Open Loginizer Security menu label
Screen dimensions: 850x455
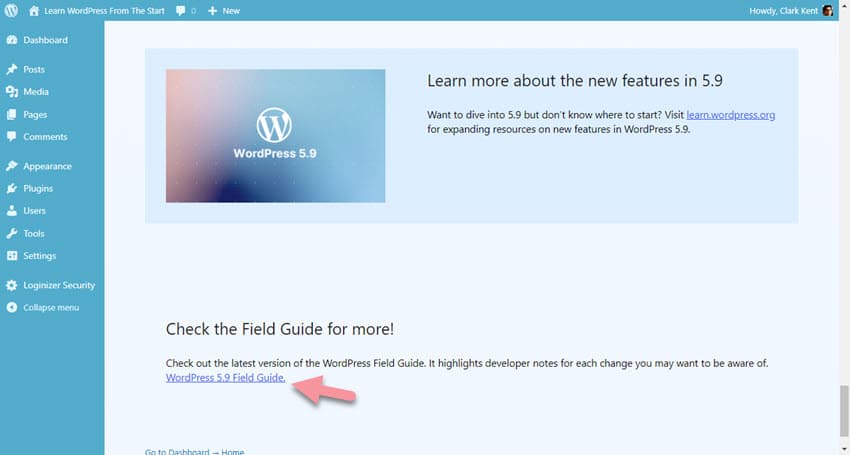pos(59,285)
